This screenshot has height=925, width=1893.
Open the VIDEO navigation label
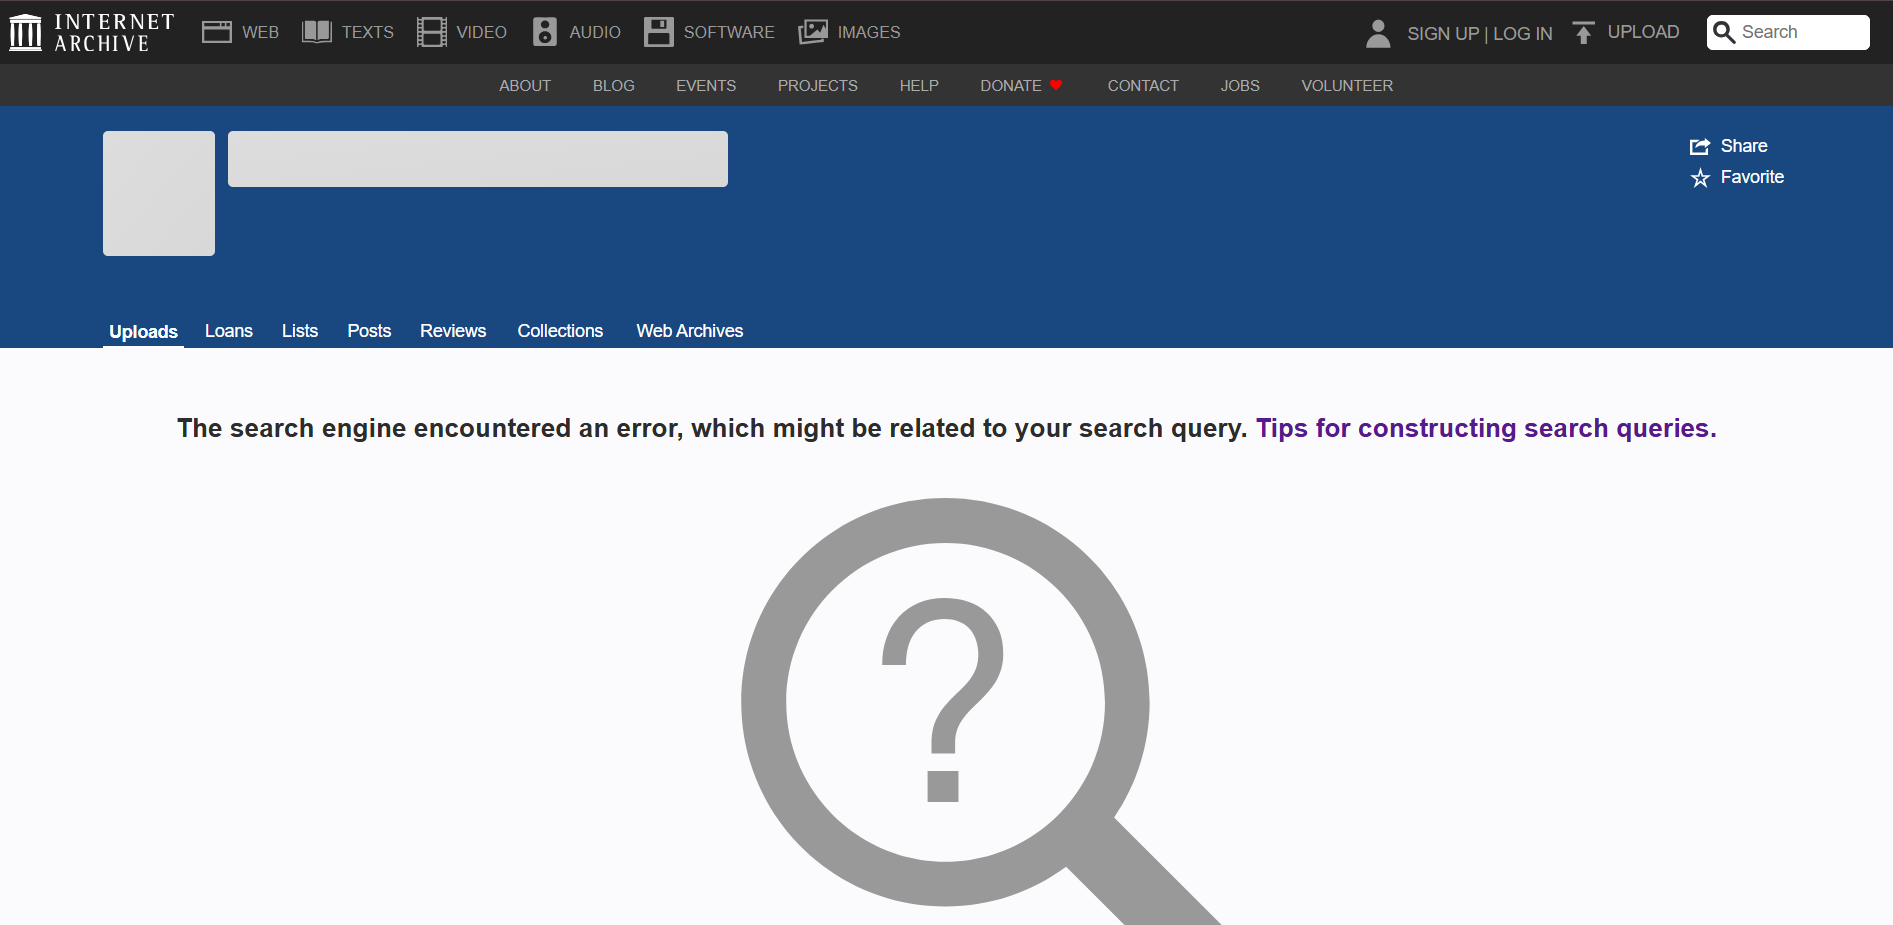[482, 32]
